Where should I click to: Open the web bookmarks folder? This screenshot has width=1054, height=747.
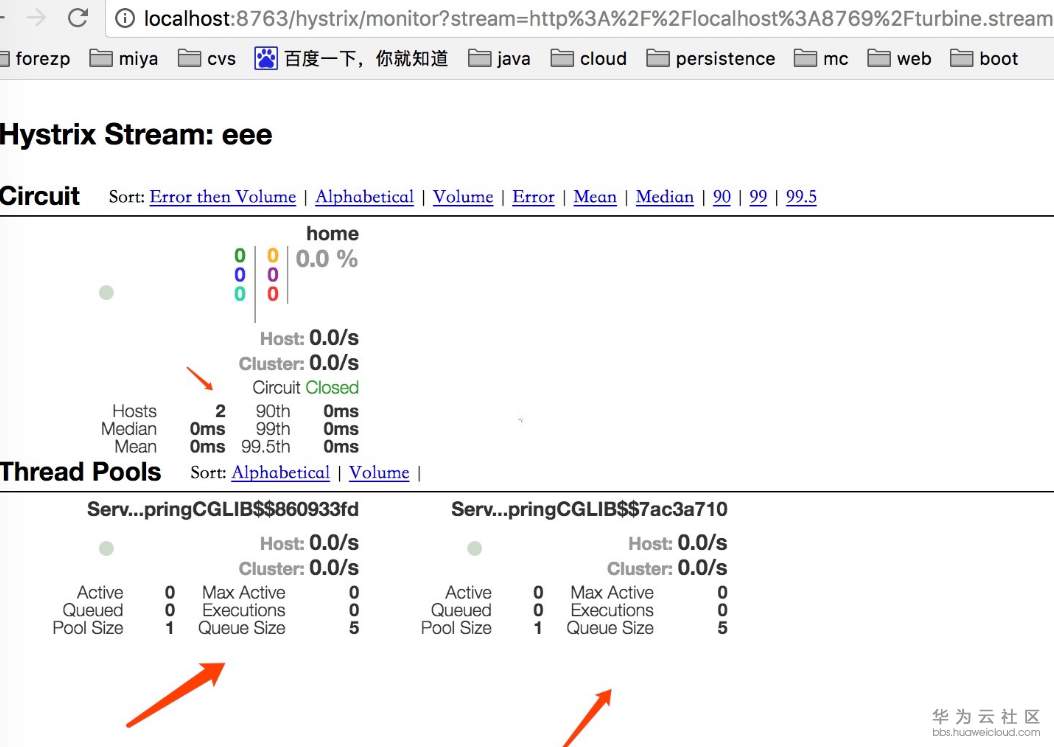[899, 58]
